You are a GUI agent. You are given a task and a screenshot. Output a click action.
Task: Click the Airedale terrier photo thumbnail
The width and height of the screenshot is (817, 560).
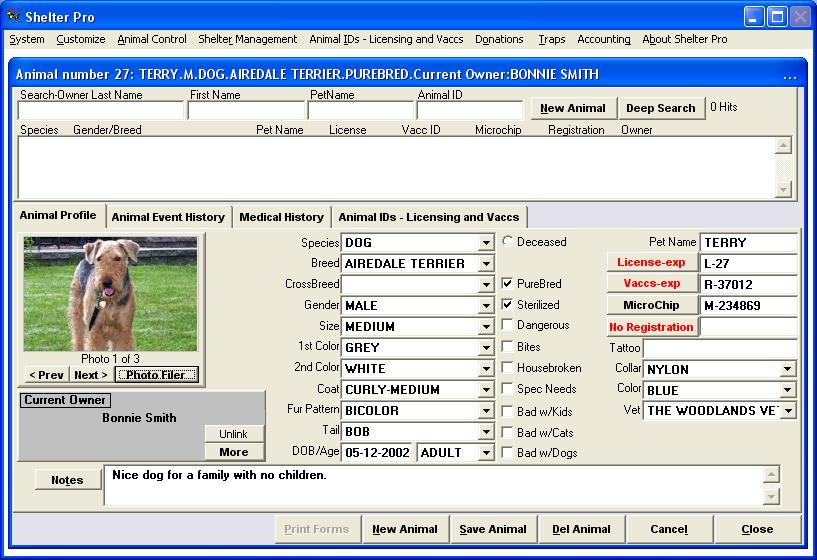point(110,294)
